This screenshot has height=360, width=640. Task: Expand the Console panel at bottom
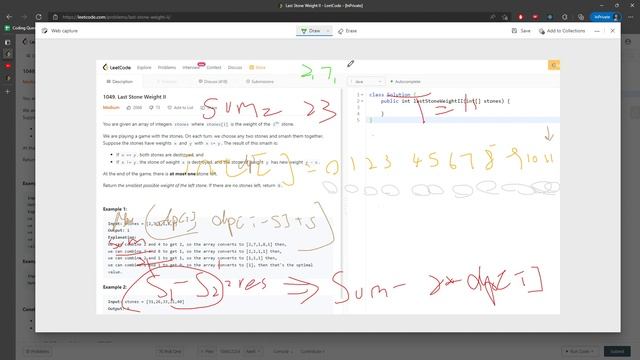(282, 351)
